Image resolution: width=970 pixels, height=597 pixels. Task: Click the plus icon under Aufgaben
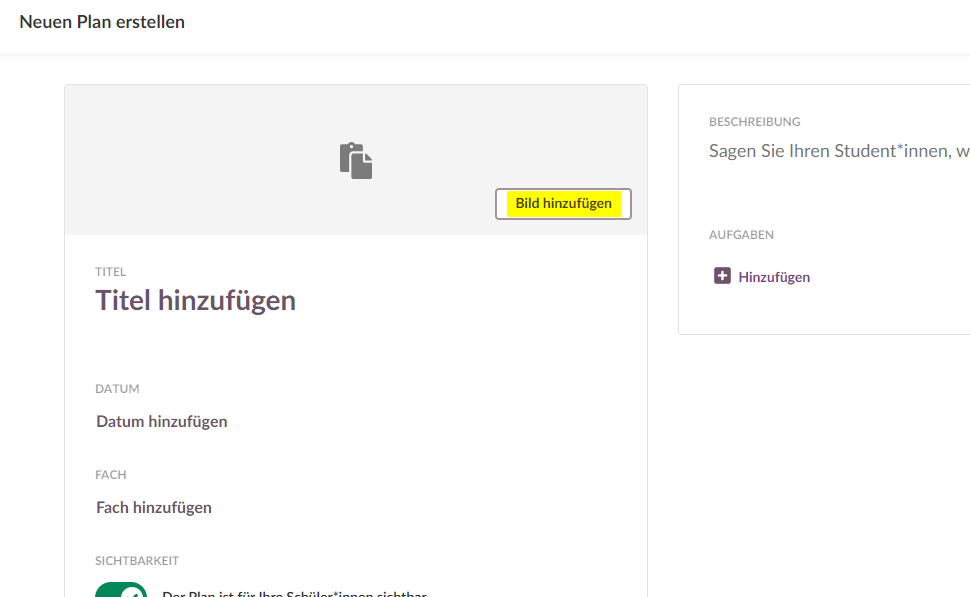click(x=722, y=276)
